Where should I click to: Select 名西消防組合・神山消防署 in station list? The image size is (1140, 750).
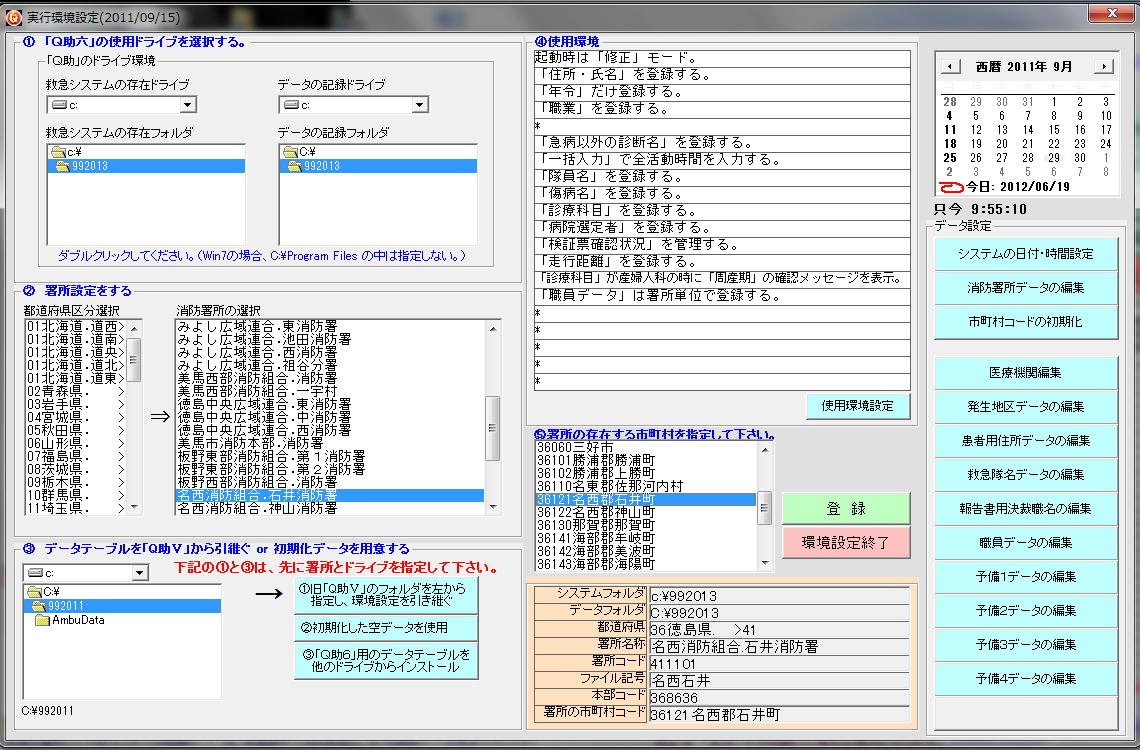[x=257, y=509]
